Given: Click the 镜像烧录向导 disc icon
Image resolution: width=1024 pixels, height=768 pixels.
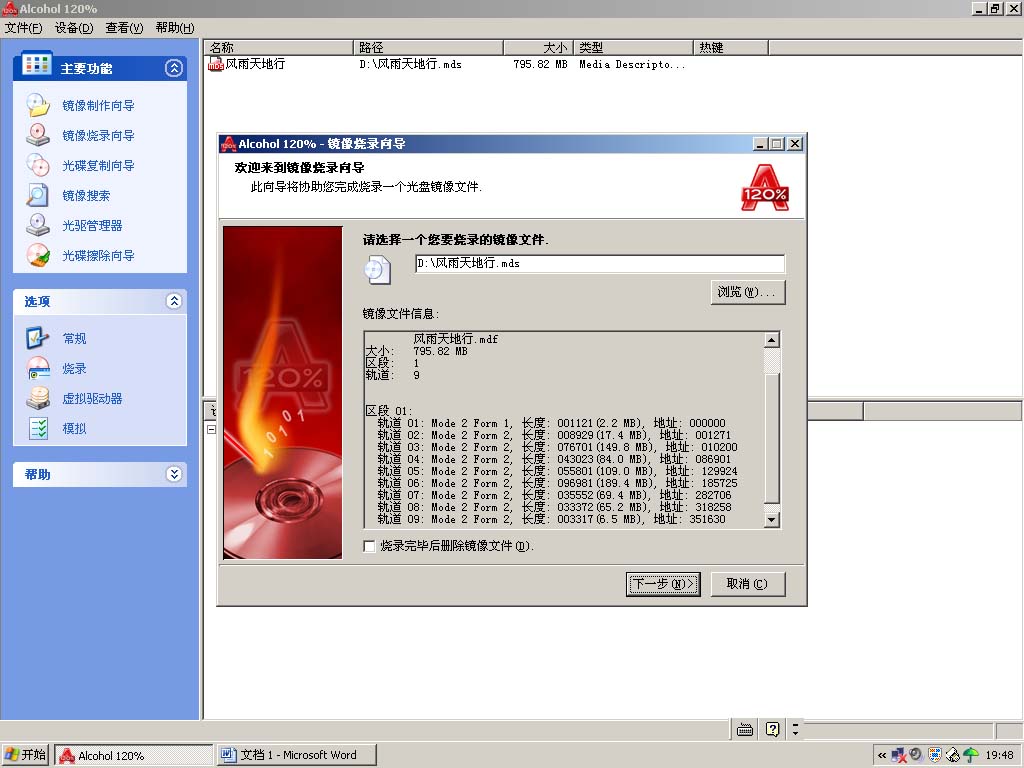Looking at the screenshot, I should click(x=37, y=135).
